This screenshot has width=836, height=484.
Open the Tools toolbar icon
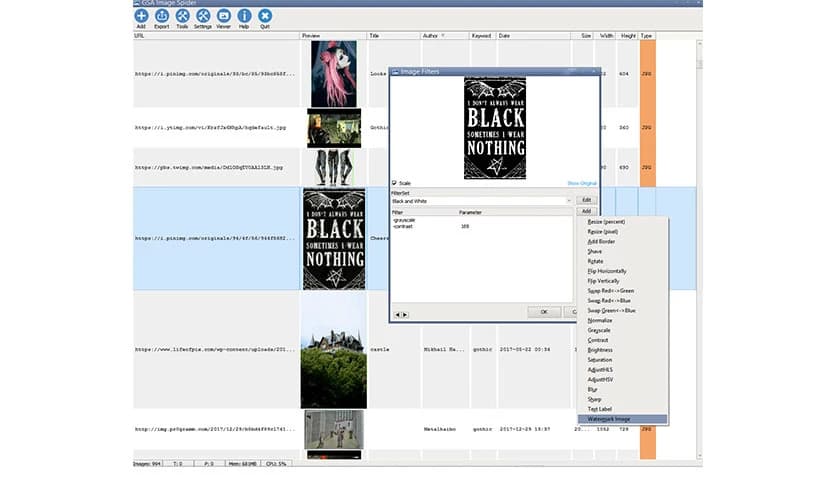tap(182, 17)
